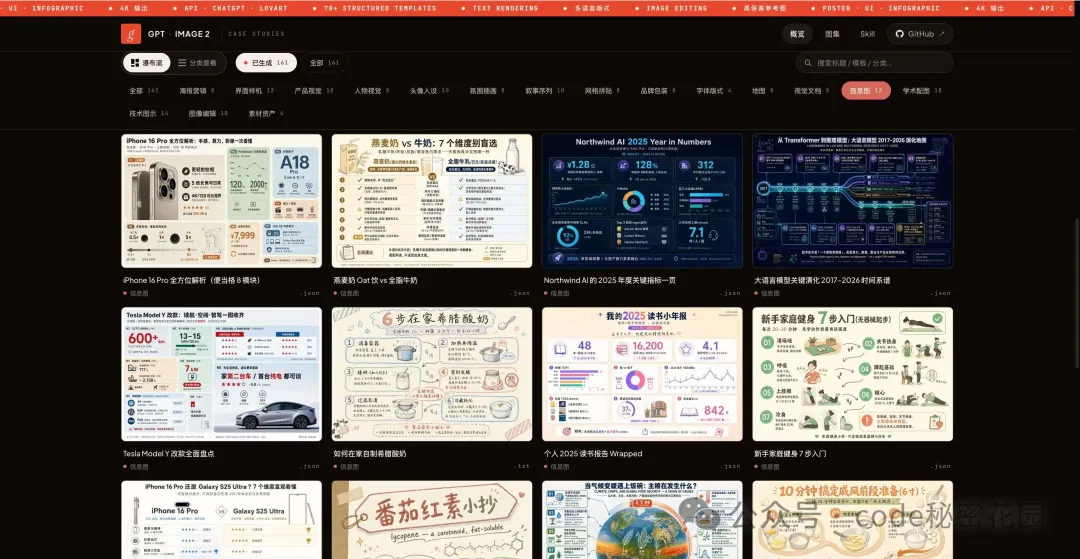Select the 学术配图 category
1080x559 pixels.
(922, 90)
